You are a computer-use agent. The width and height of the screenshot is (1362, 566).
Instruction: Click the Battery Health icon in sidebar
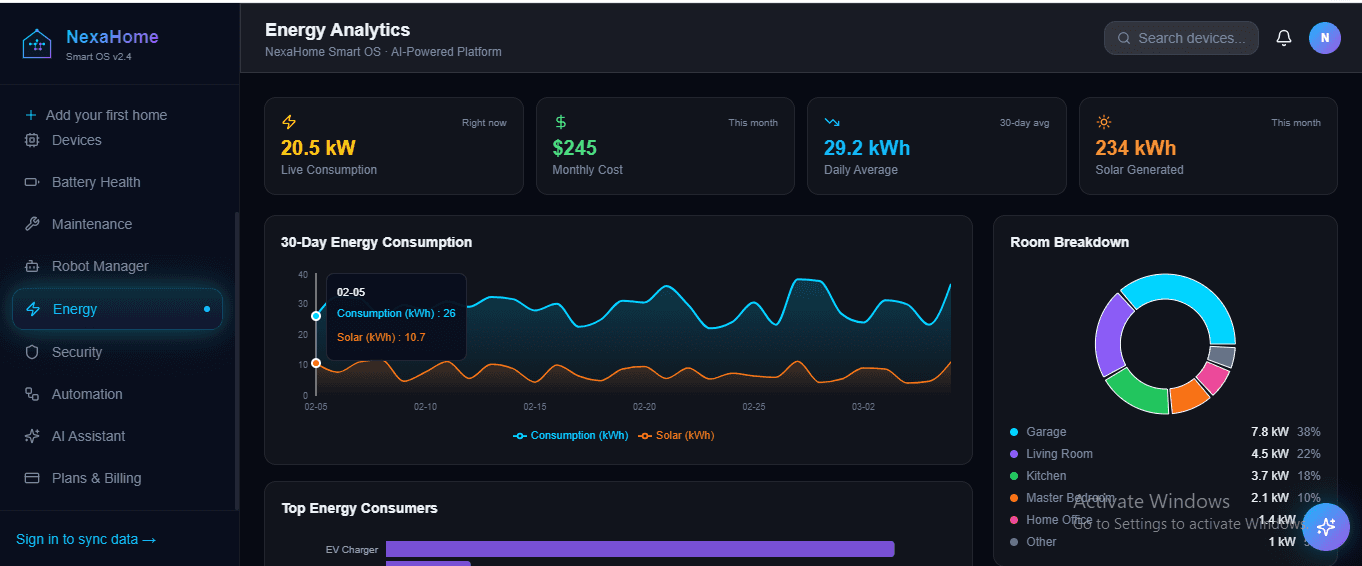32,183
